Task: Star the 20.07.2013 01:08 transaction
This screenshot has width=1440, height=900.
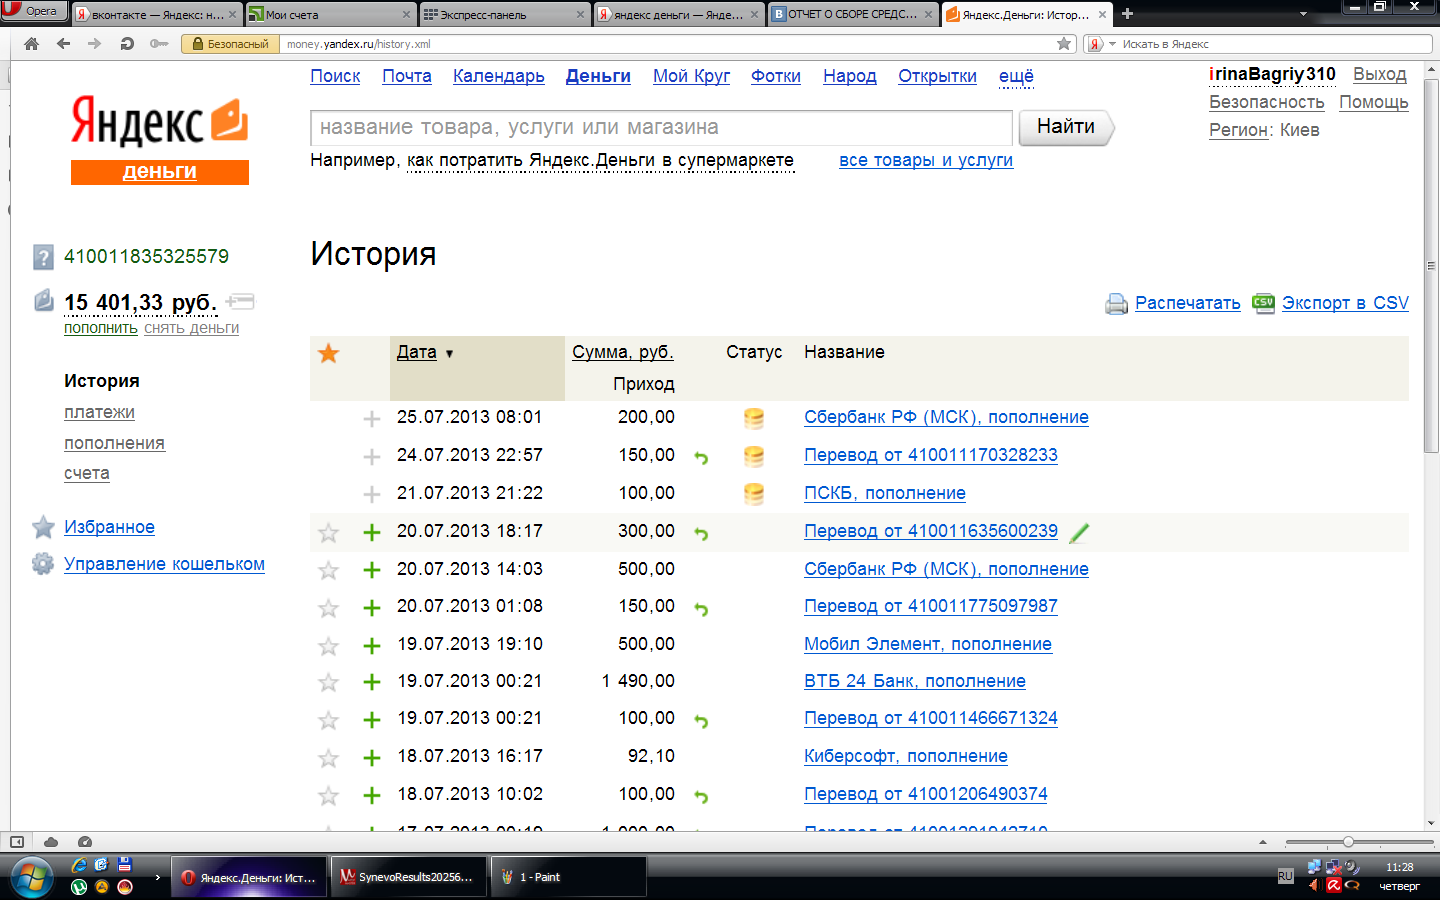Action: point(328,608)
